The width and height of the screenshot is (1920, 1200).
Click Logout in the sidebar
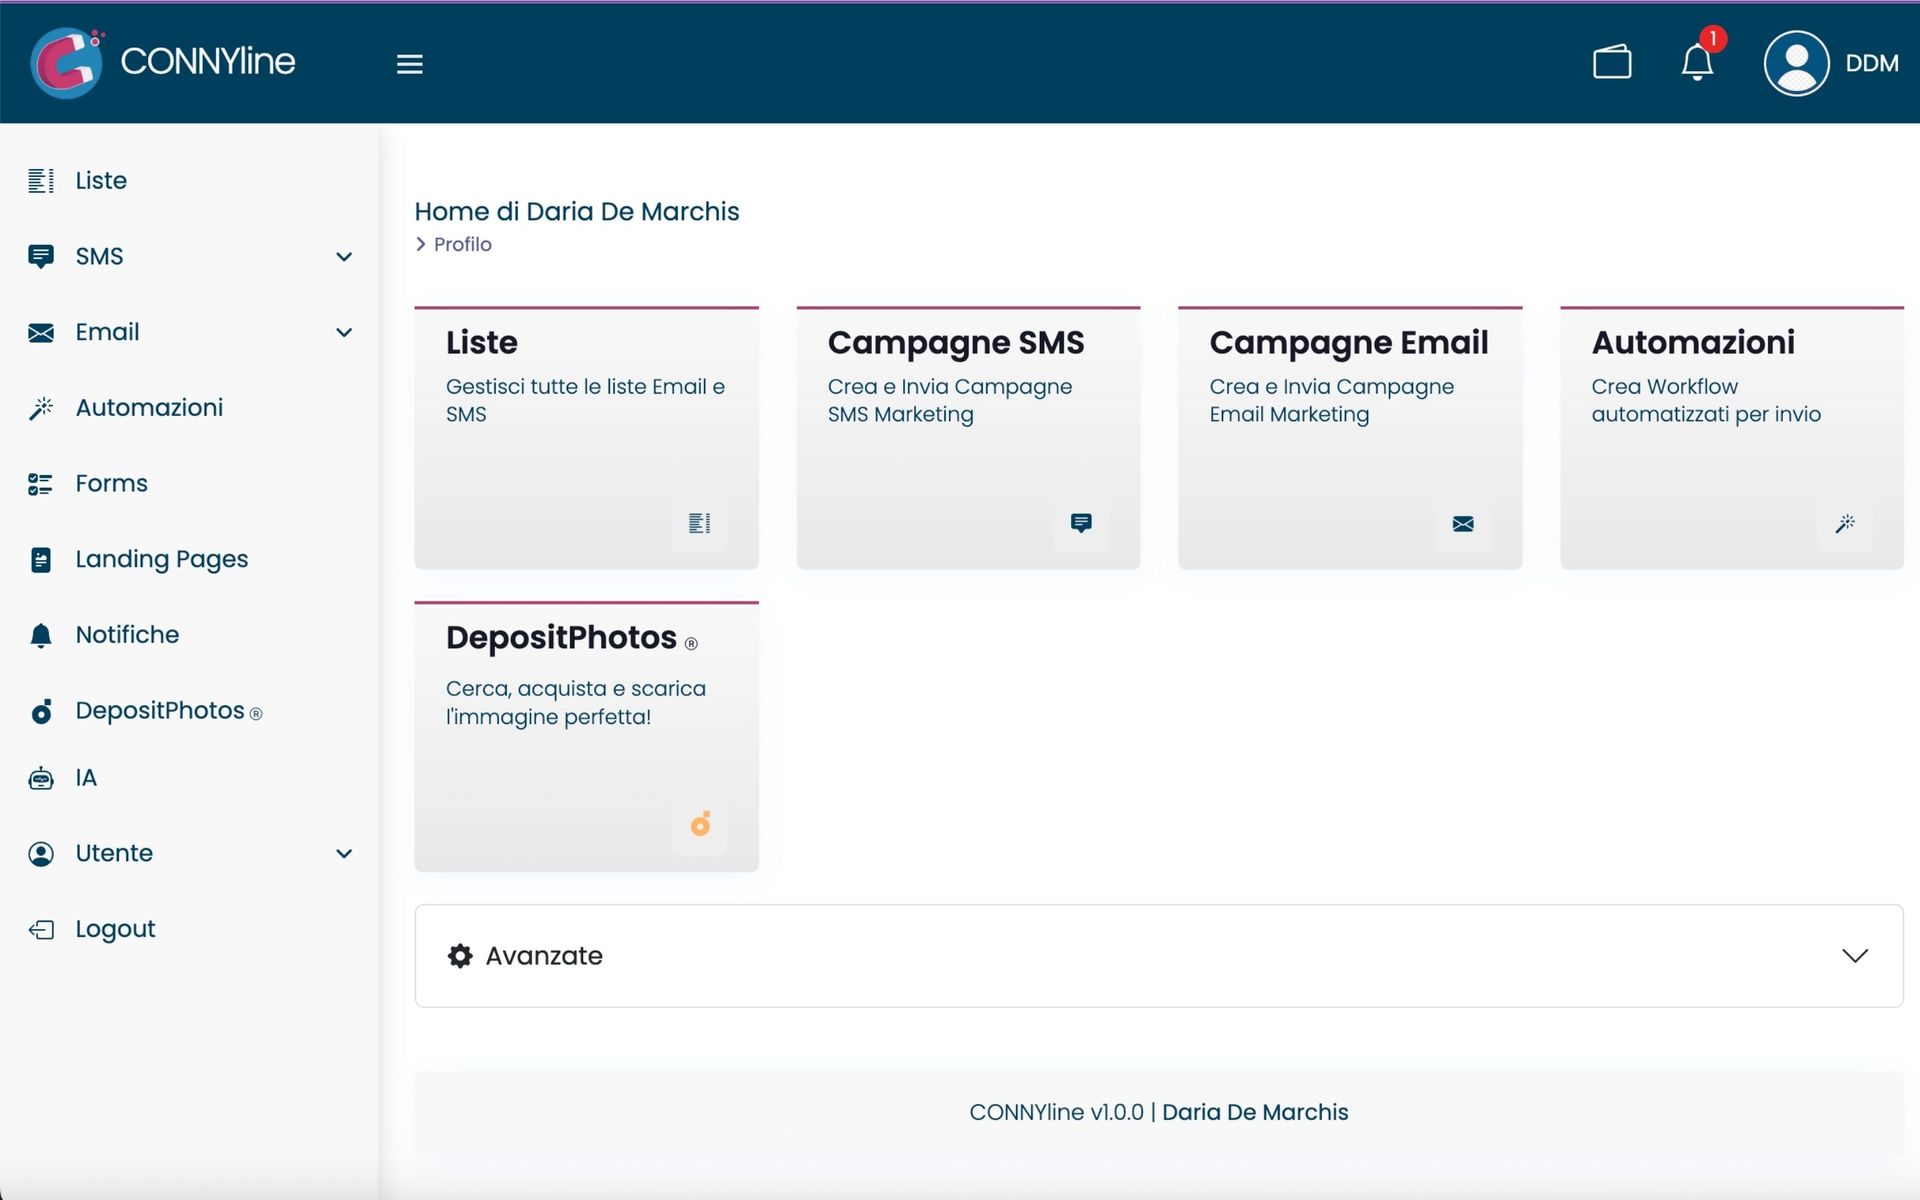click(x=115, y=929)
